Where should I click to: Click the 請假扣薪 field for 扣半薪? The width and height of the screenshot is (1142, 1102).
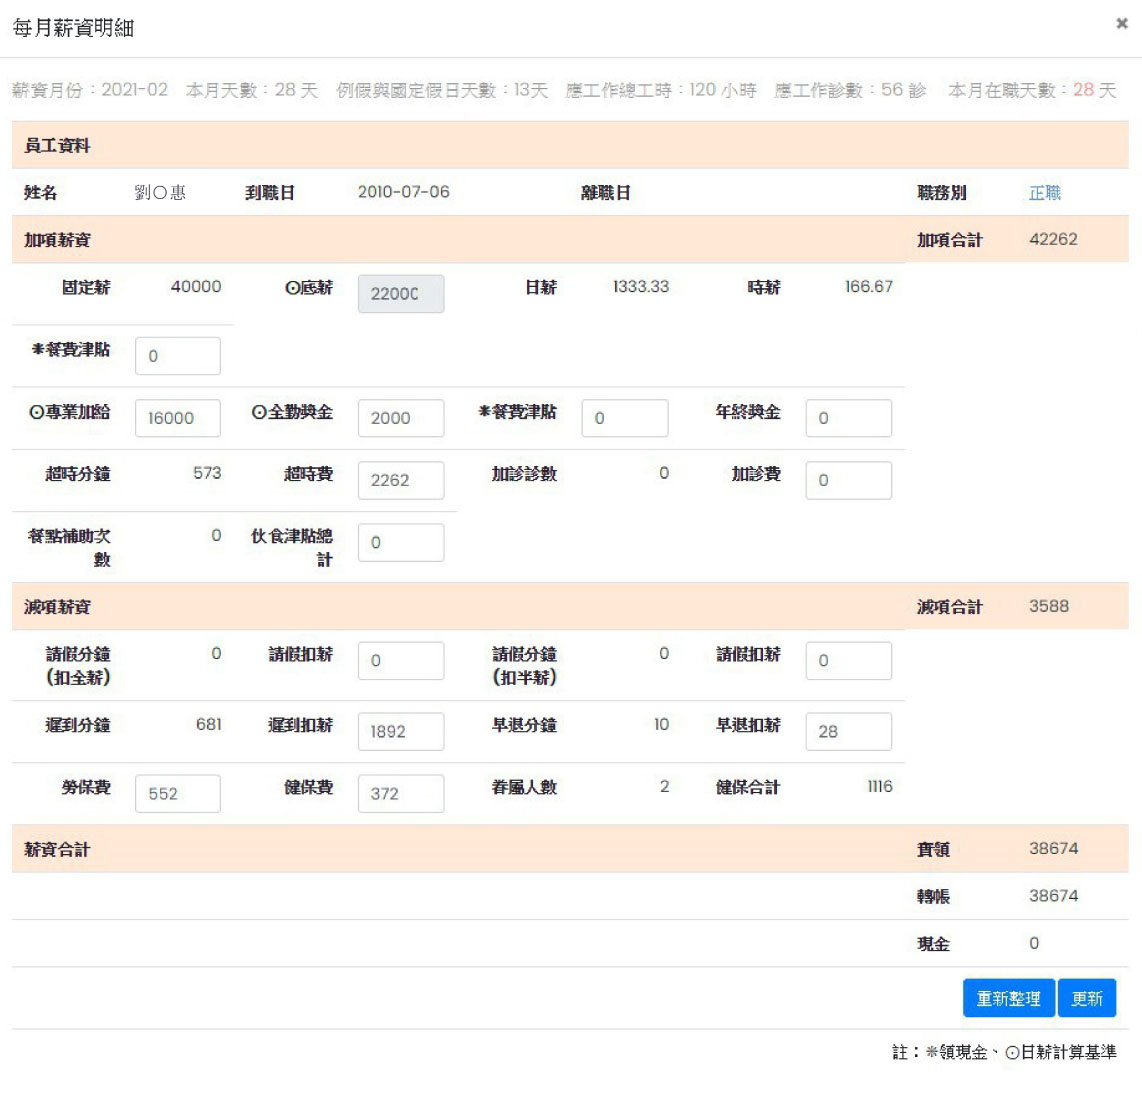(848, 661)
